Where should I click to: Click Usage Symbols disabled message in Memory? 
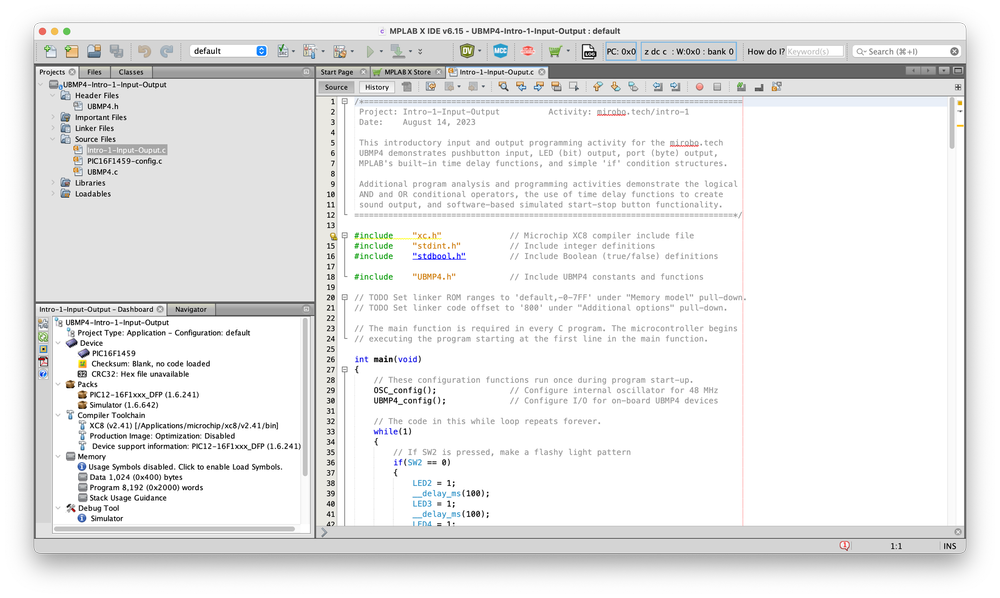185,467
